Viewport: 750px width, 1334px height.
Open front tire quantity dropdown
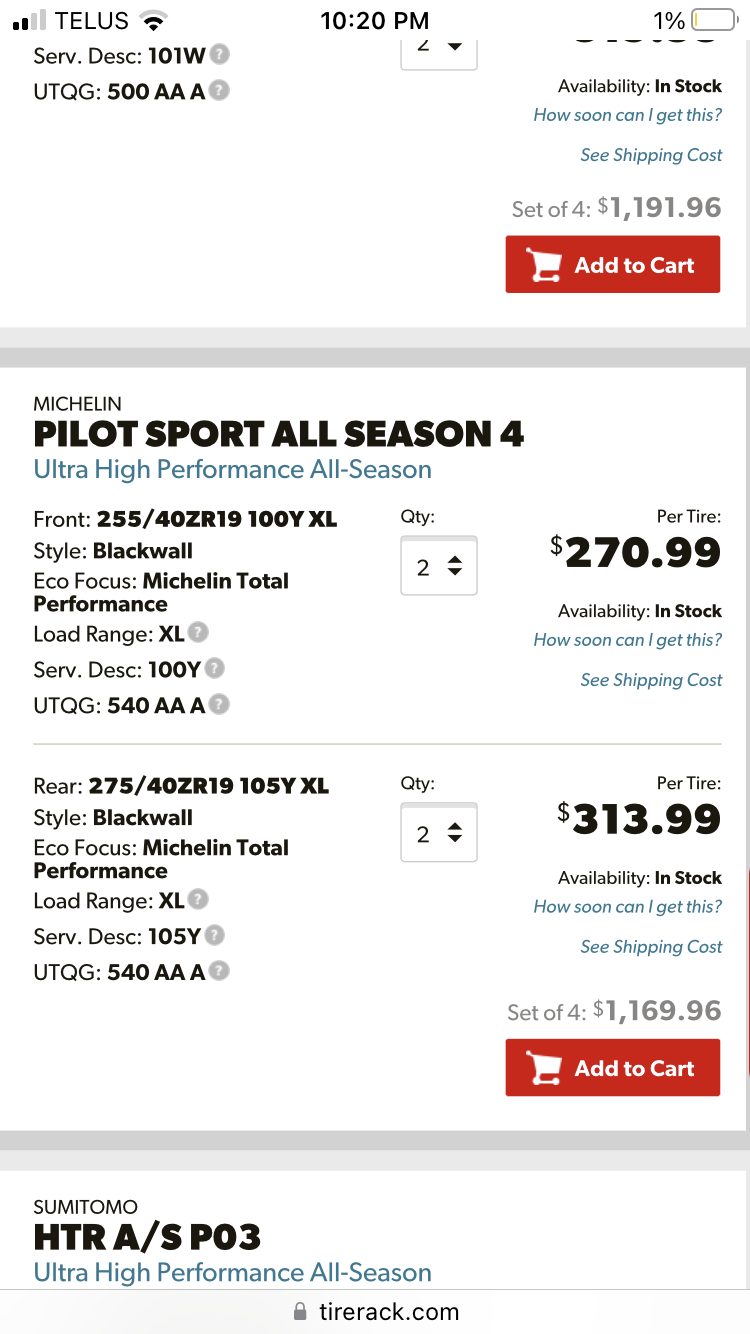pyautogui.click(x=439, y=566)
